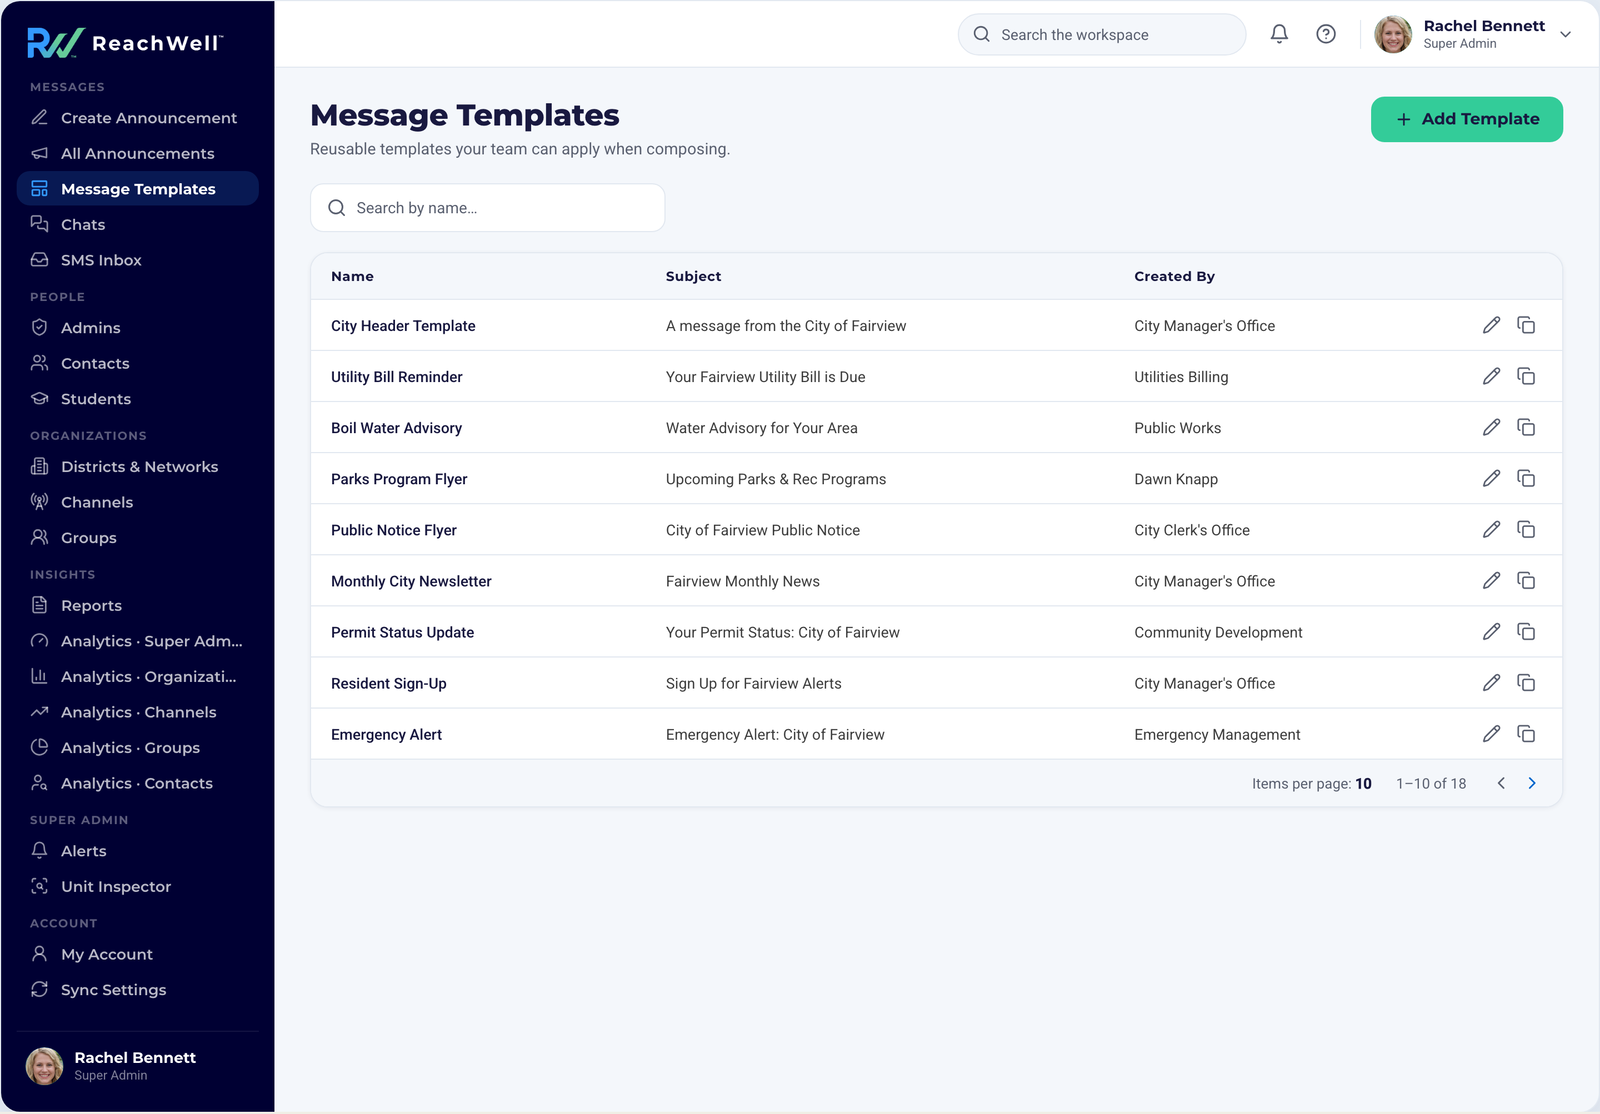The height and width of the screenshot is (1114, 1600).
Task: Click the Created By column header
Action: (x=1174, y=276)
